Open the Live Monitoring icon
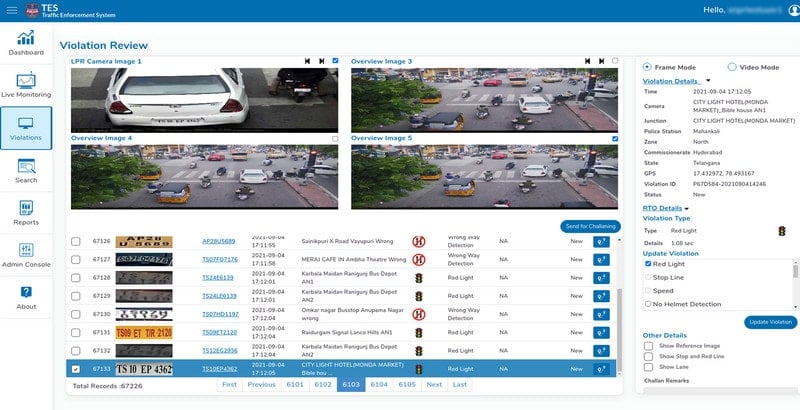 coord(26,80)
